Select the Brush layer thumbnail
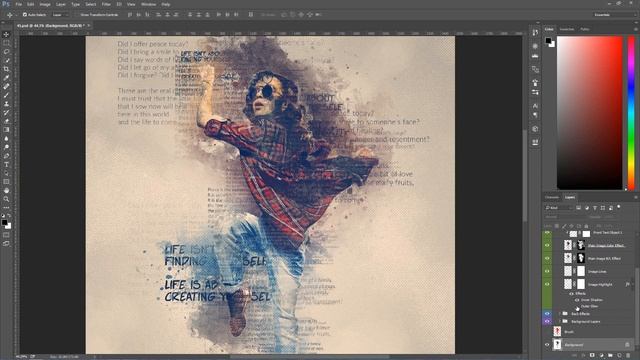The image size is (640, 360). click(x=557, y=332)
